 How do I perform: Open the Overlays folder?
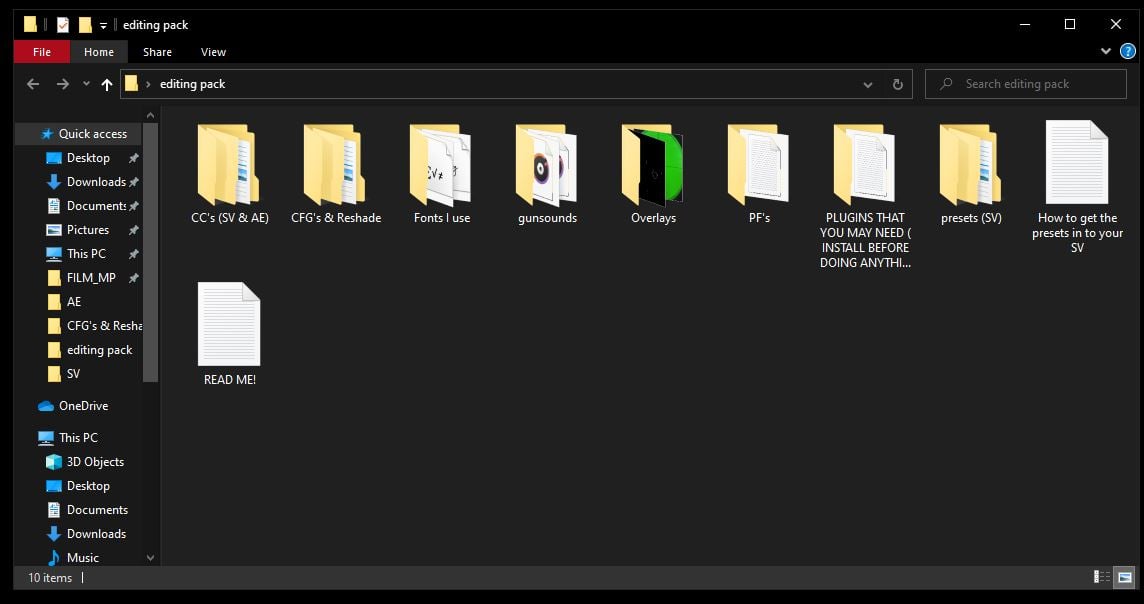pos(653,174)
